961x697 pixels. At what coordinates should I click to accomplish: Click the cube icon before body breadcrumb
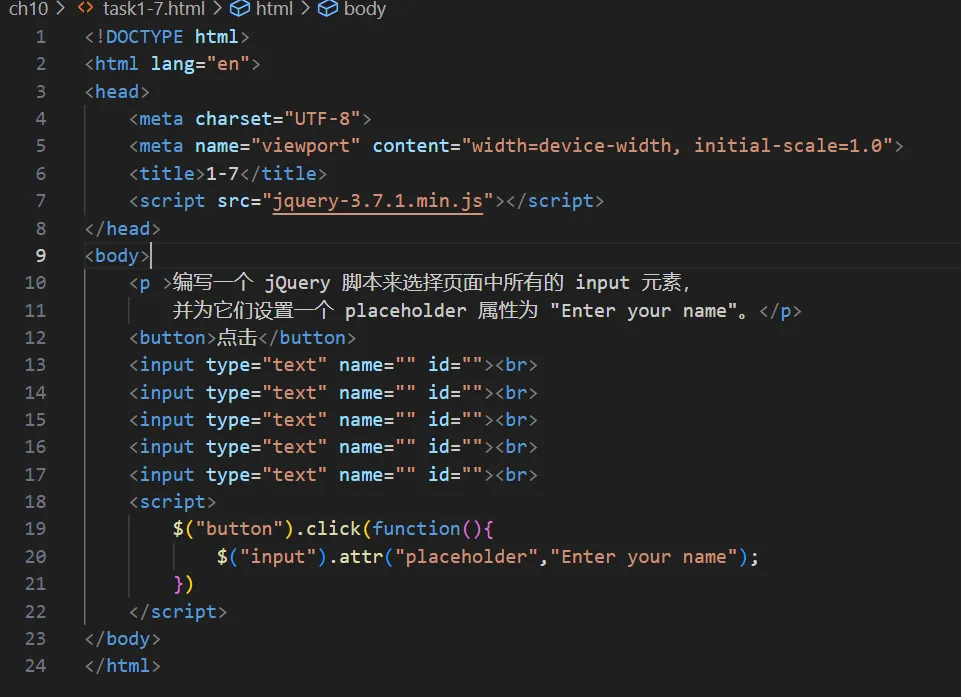pos(328,9)
